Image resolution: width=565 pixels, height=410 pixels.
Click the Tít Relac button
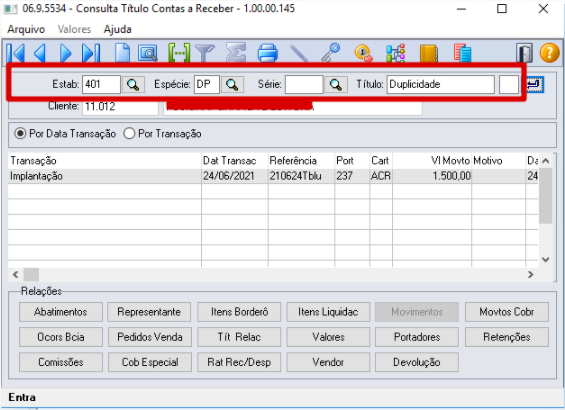coord(239,337)
